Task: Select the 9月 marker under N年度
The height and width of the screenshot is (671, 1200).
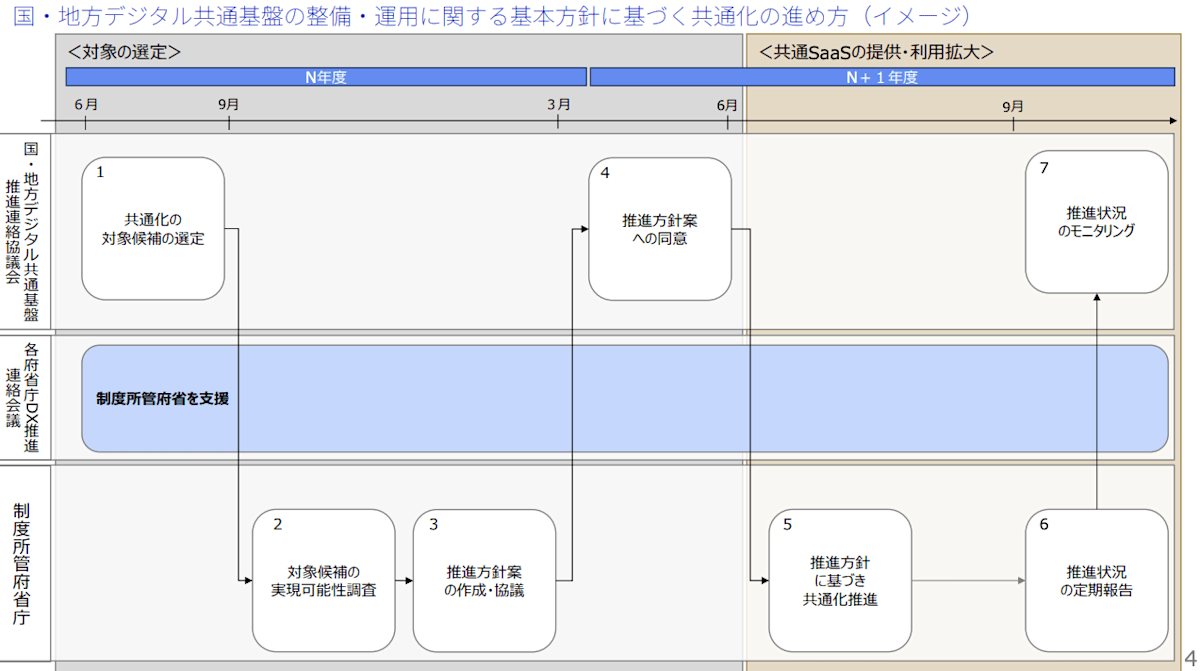Action: pyautogui.click(x=226, y=103)
